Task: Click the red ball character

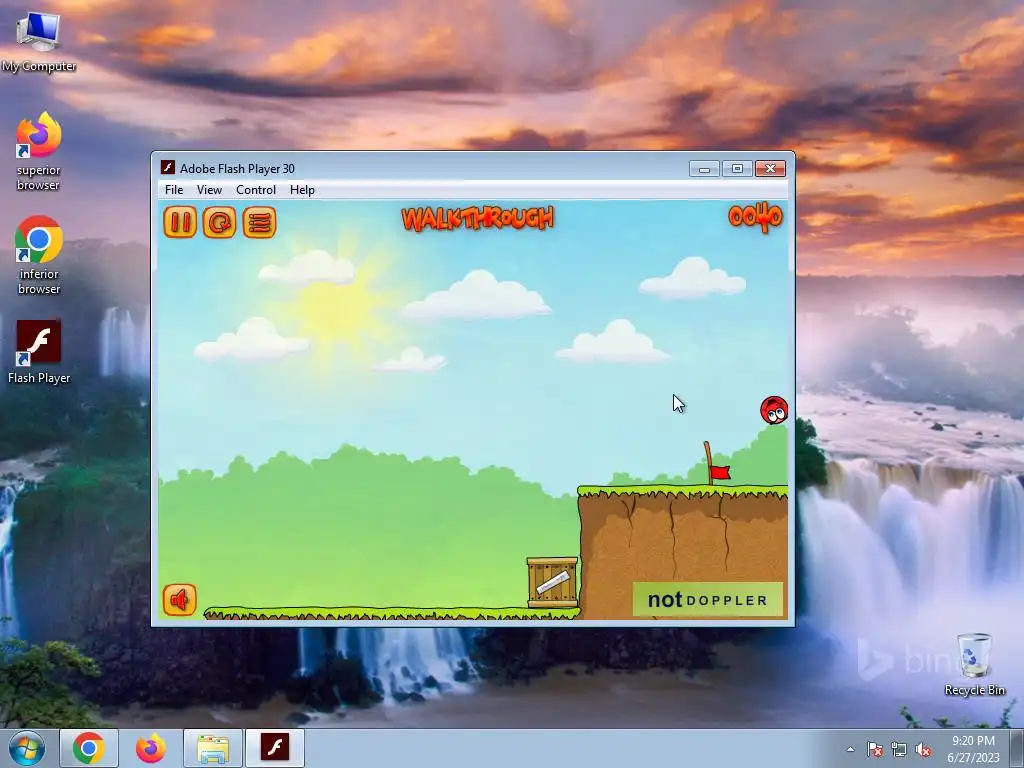Action: tap(774, 410)
